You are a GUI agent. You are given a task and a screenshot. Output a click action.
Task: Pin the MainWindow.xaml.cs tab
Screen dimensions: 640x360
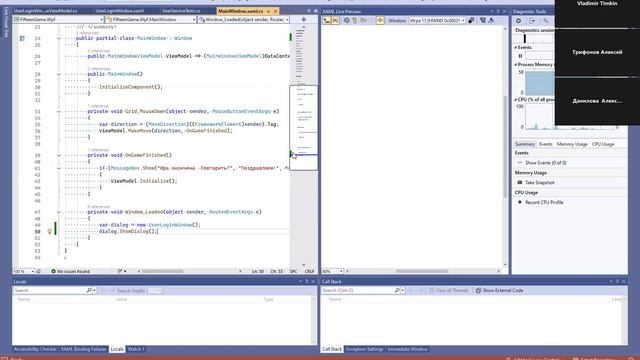tap(269, 11)
